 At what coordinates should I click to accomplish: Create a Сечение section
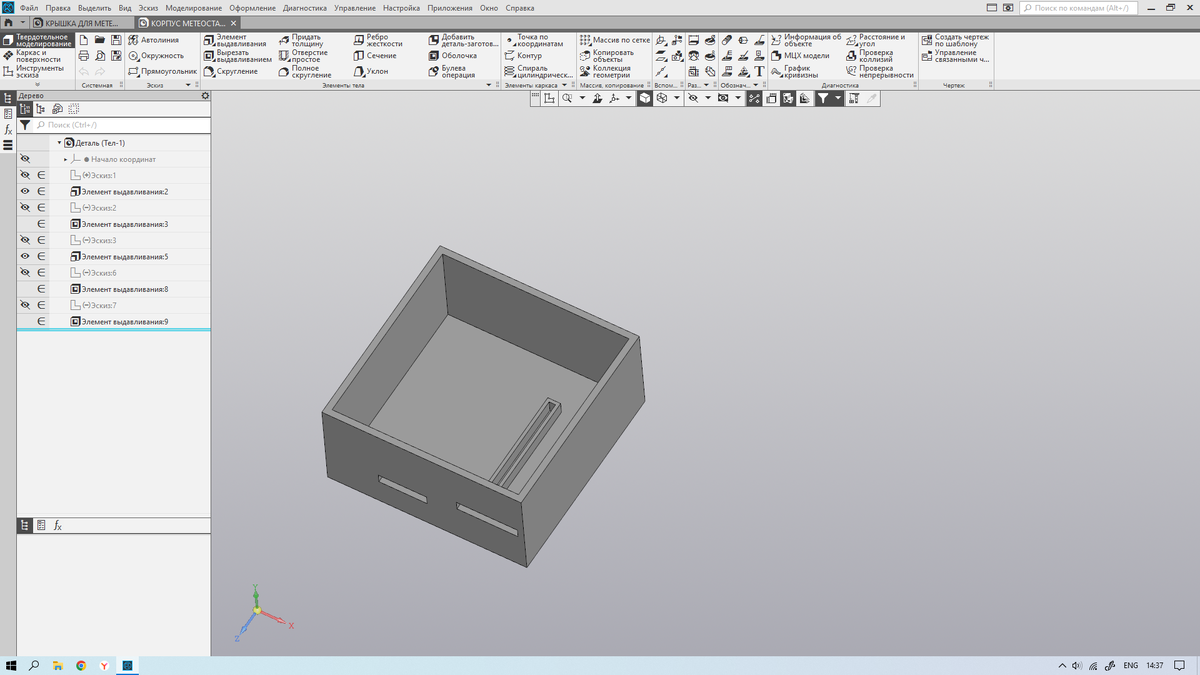pyautogui.click(x=375, y=56)
